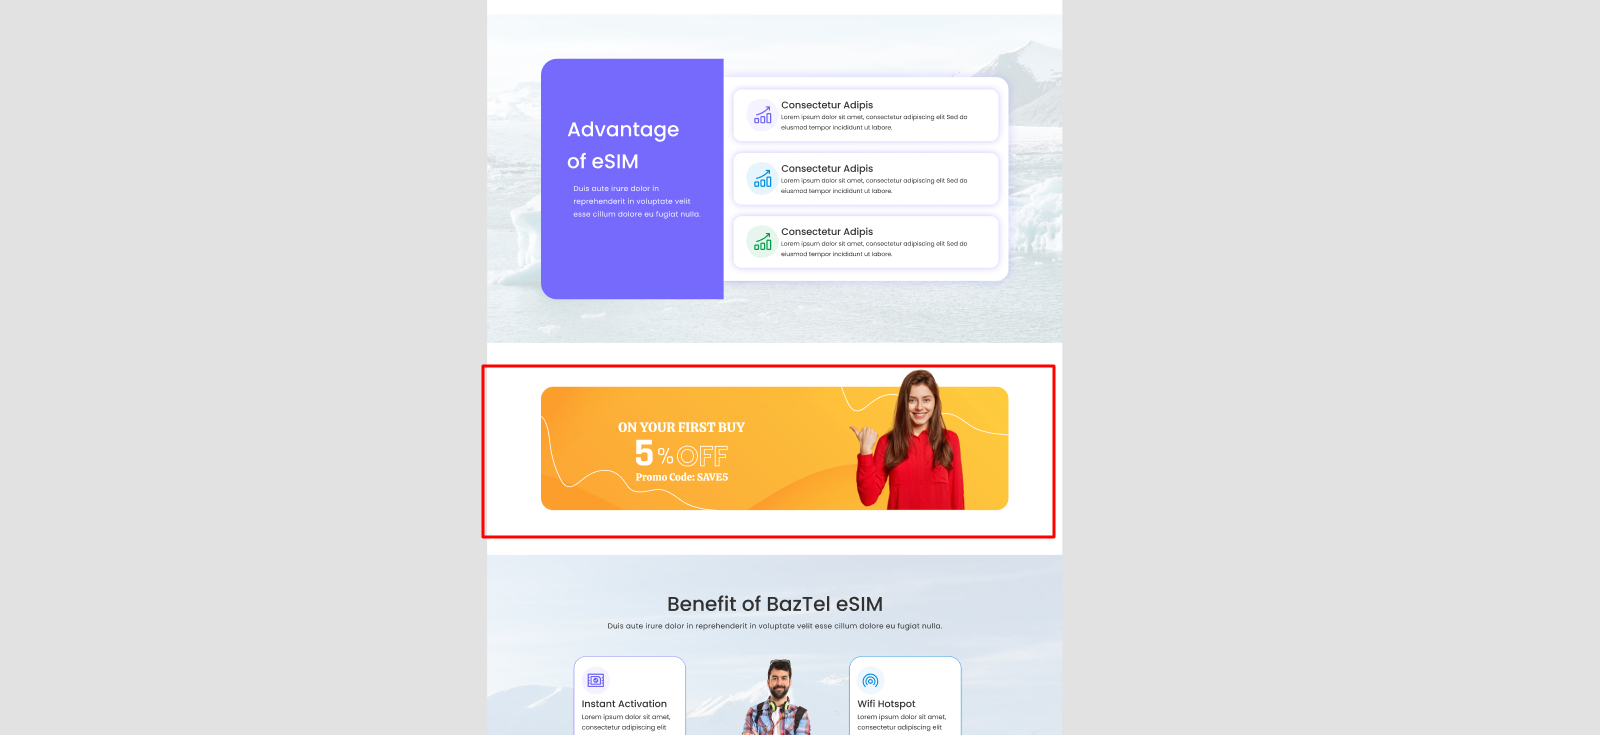
Task: Click the Lorem ipsum text under Wifi Hotspot
Action: point(901,722)
